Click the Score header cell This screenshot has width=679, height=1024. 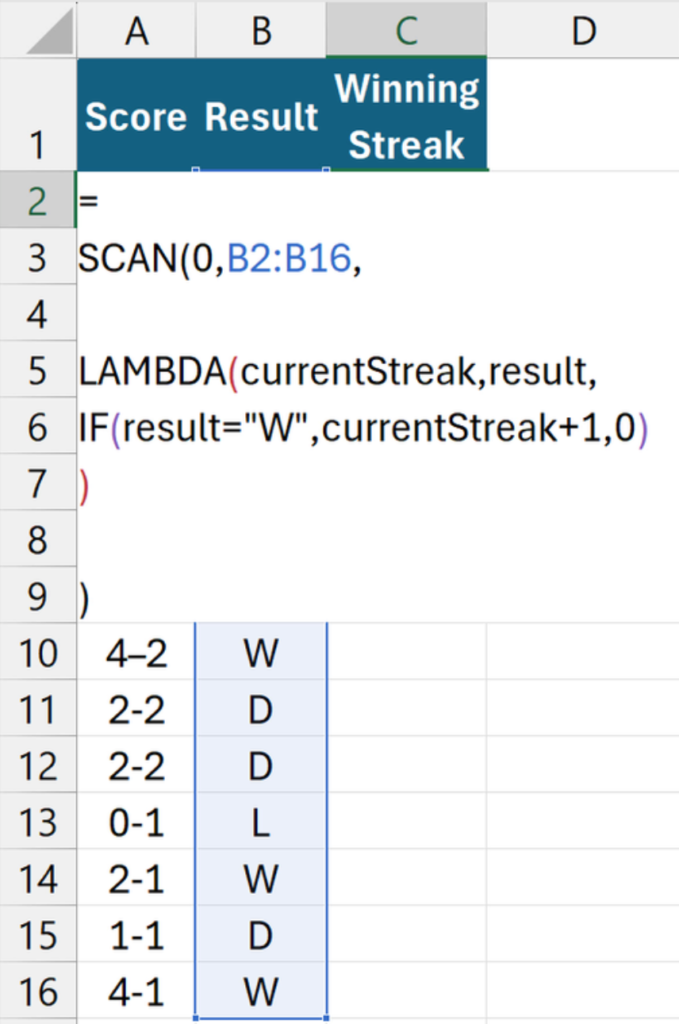tap(136, 117)
